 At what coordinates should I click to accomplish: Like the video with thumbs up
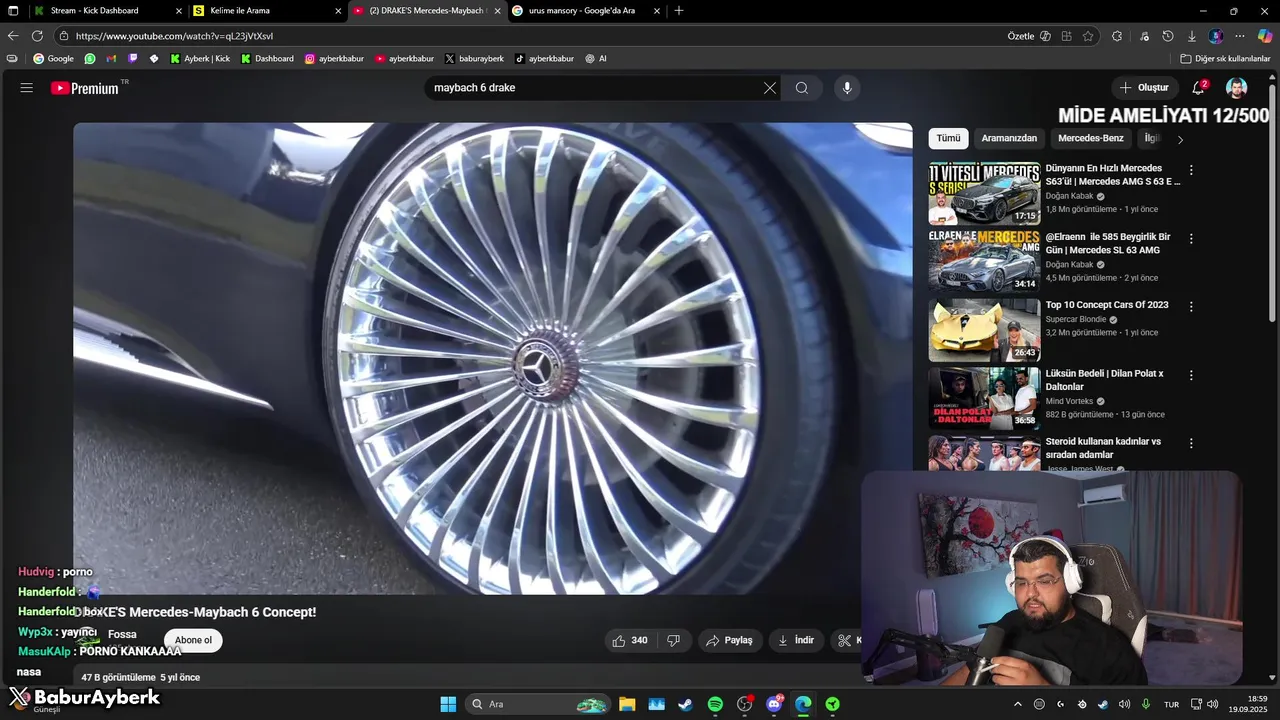(x=629, y=641)
